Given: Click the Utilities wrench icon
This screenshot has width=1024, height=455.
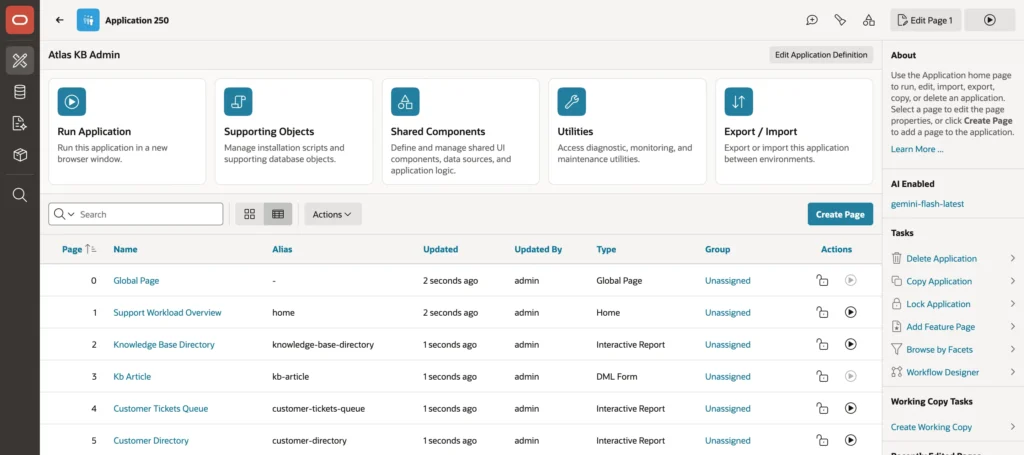Looking at the screenshot, I should [571, 102].
